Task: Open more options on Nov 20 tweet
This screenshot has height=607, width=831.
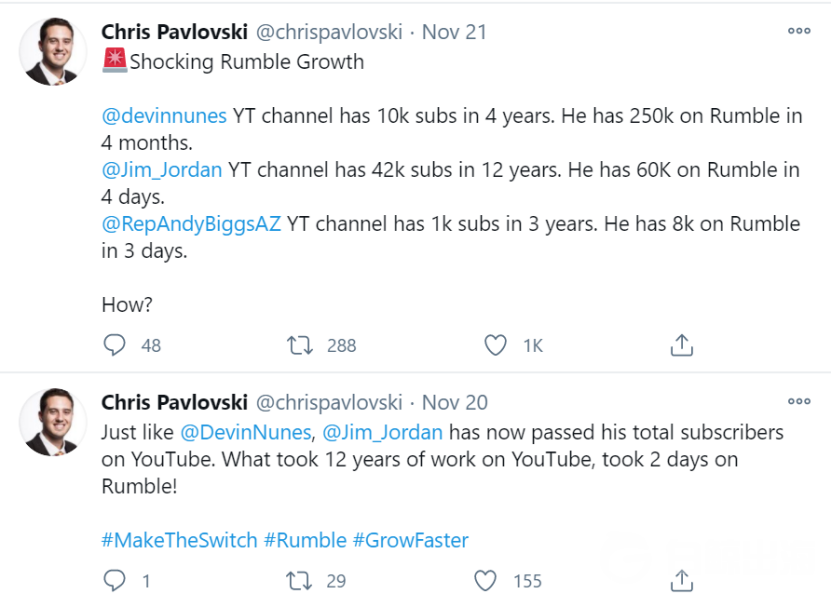Action: tap(798, 402)
